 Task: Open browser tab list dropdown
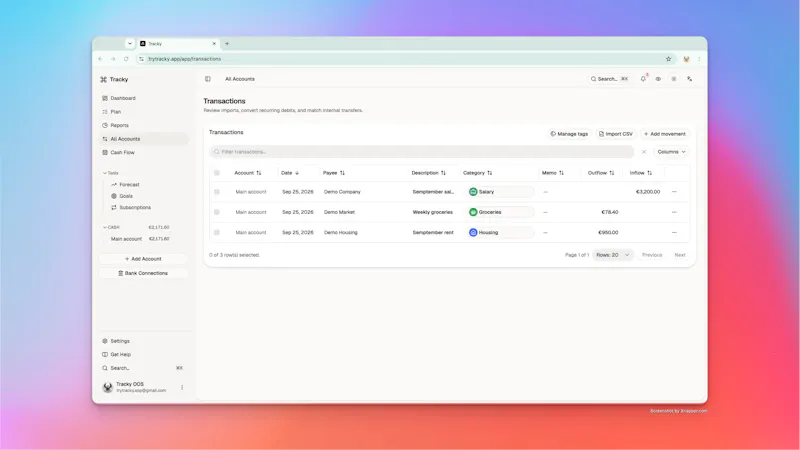pyautogui.click(x=130, y=44)
